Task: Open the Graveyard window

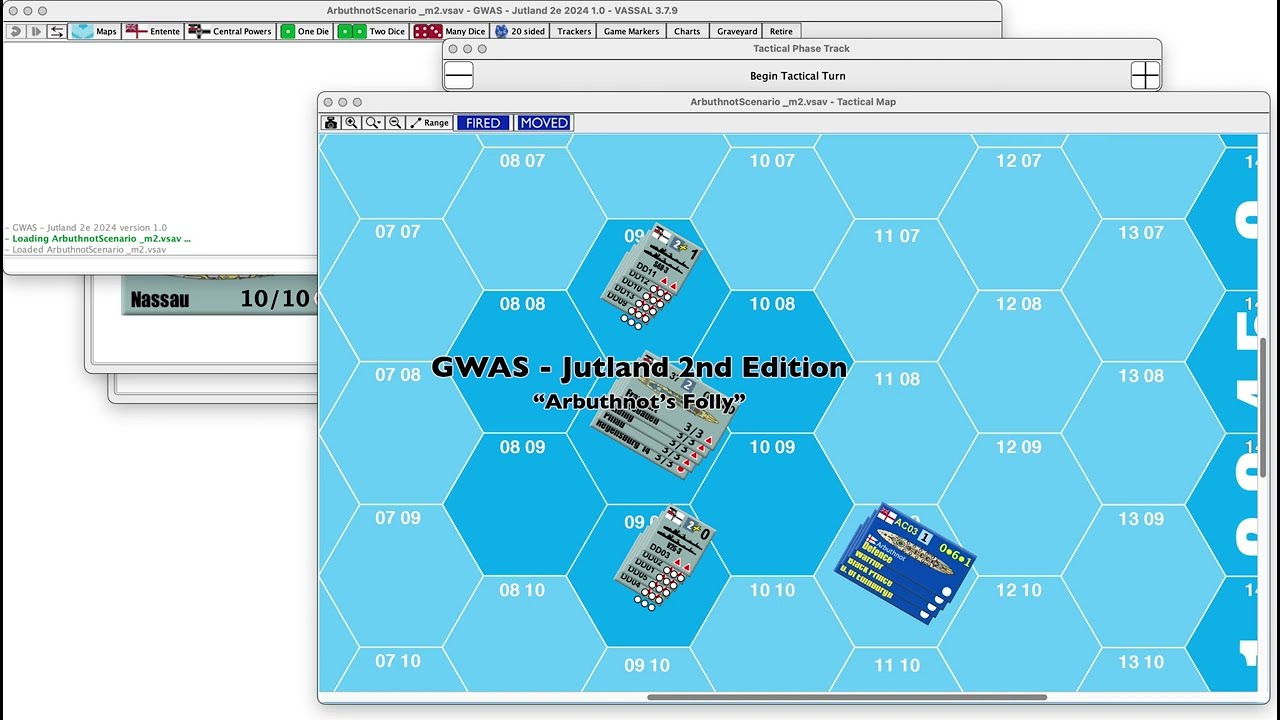Action: [737, 31]
